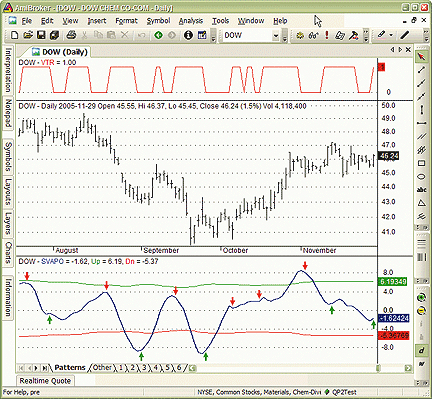This screenshot has height=399, width=432.
Task: Click the Save disk icon
Action: [x=41, y=35]
